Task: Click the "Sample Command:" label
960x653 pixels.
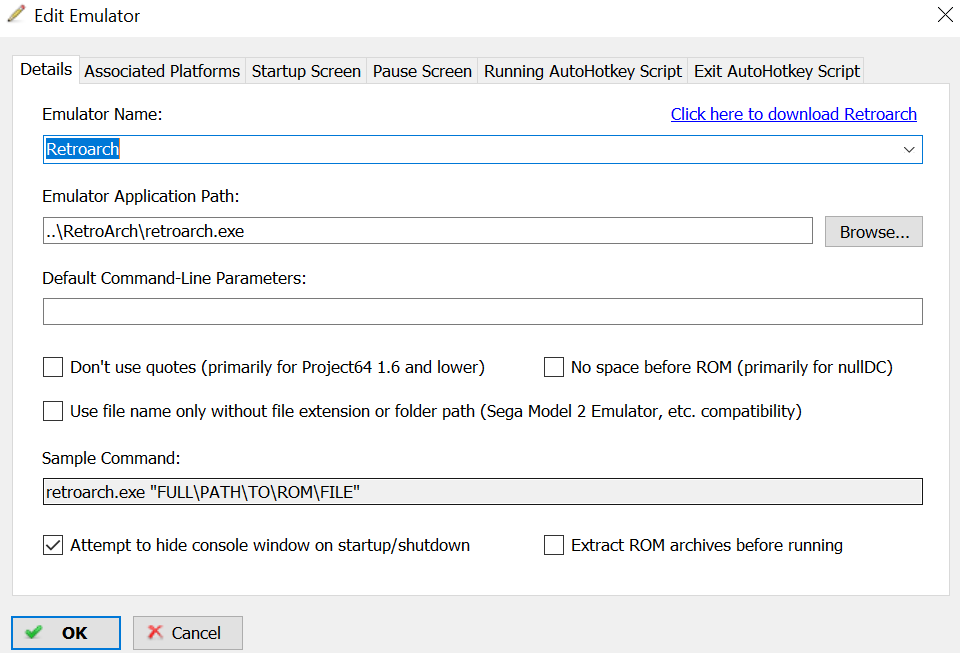Action: pos(111,458)
